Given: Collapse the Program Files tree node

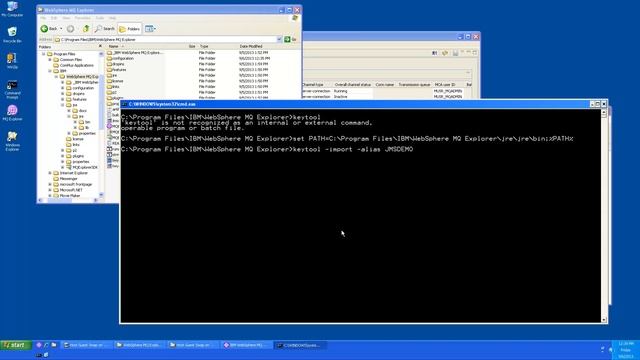Looking at the screenshot, I should (44, 54).
